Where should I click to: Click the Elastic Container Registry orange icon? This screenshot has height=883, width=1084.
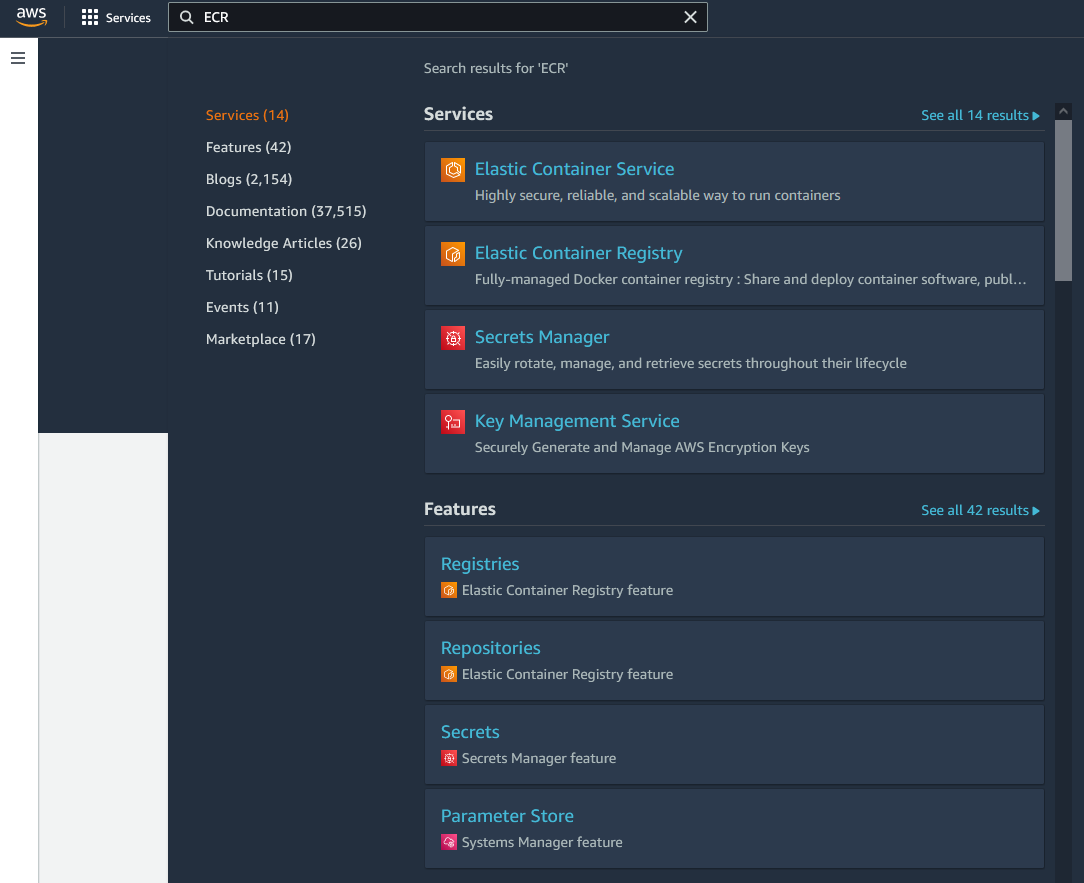453,254
